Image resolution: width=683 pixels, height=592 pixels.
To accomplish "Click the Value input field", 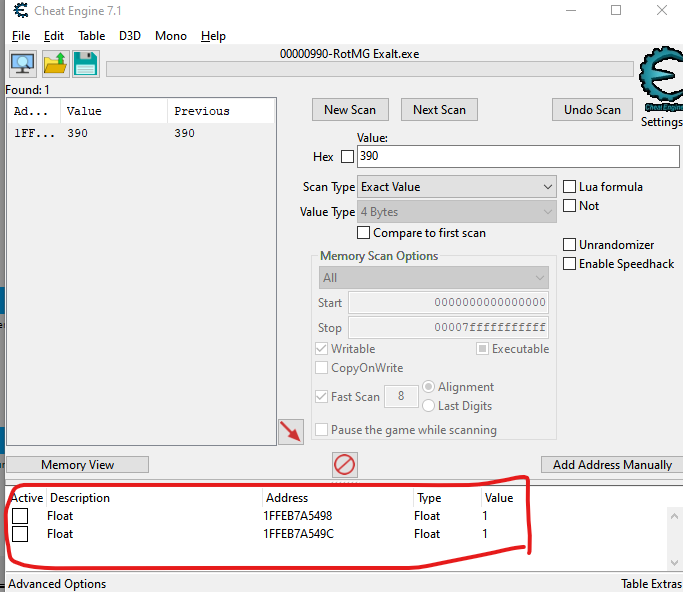I will click(x=517, y=157).
